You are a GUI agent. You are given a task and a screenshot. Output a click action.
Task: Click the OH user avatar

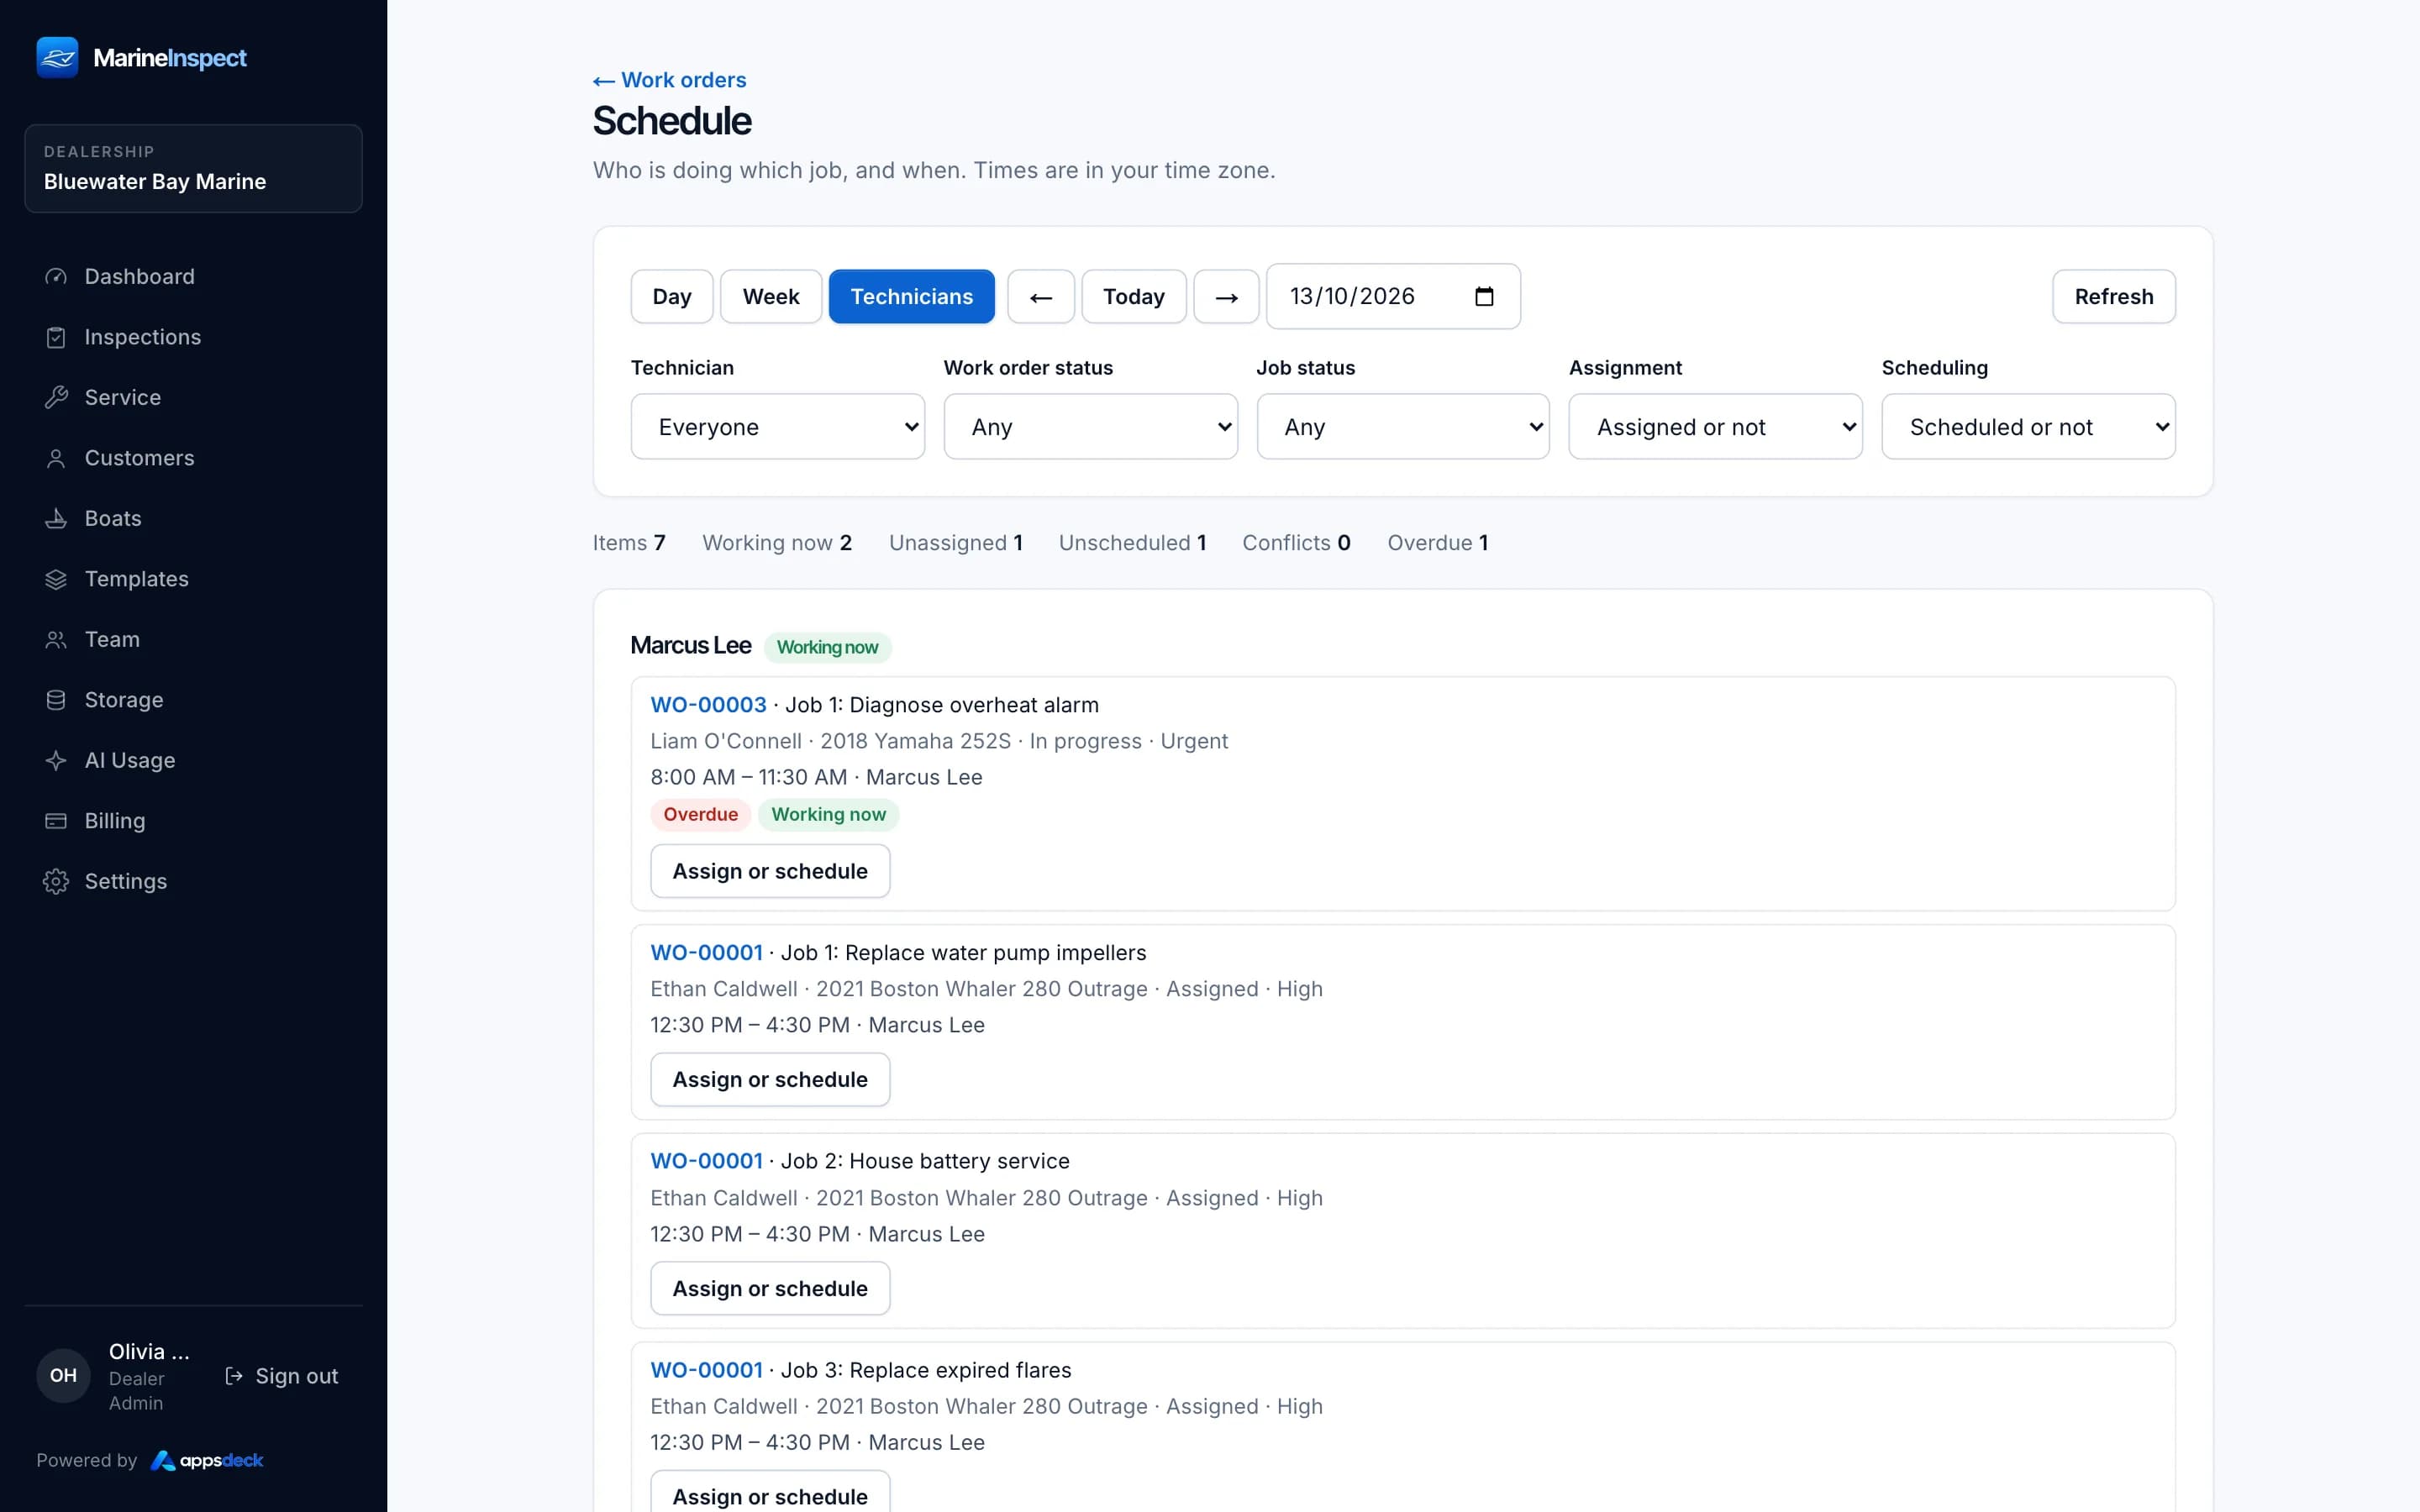tap(63, 1375)
